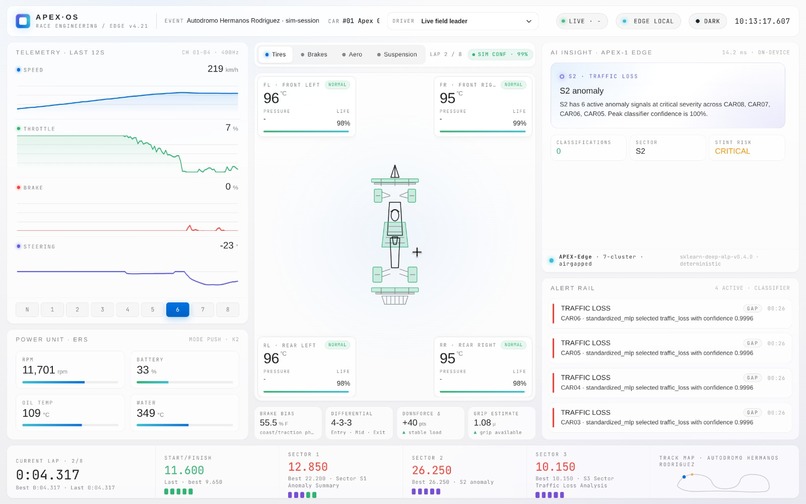The width and height of the screenshot is (806, 504).
Task: Click the cockpit on the car diagram
Action: (x=395, y=215)
